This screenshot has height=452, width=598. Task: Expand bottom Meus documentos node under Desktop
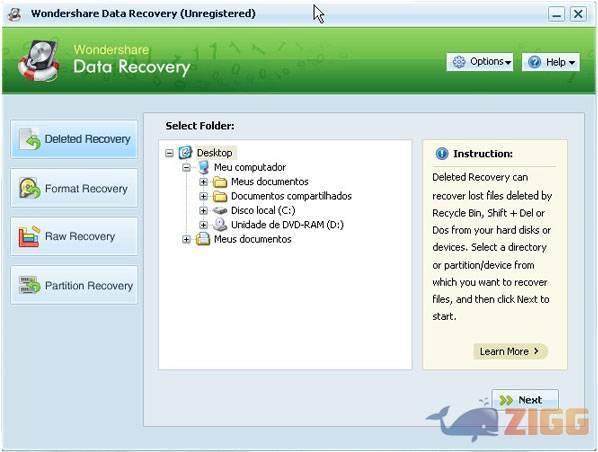tap(186, 240)
